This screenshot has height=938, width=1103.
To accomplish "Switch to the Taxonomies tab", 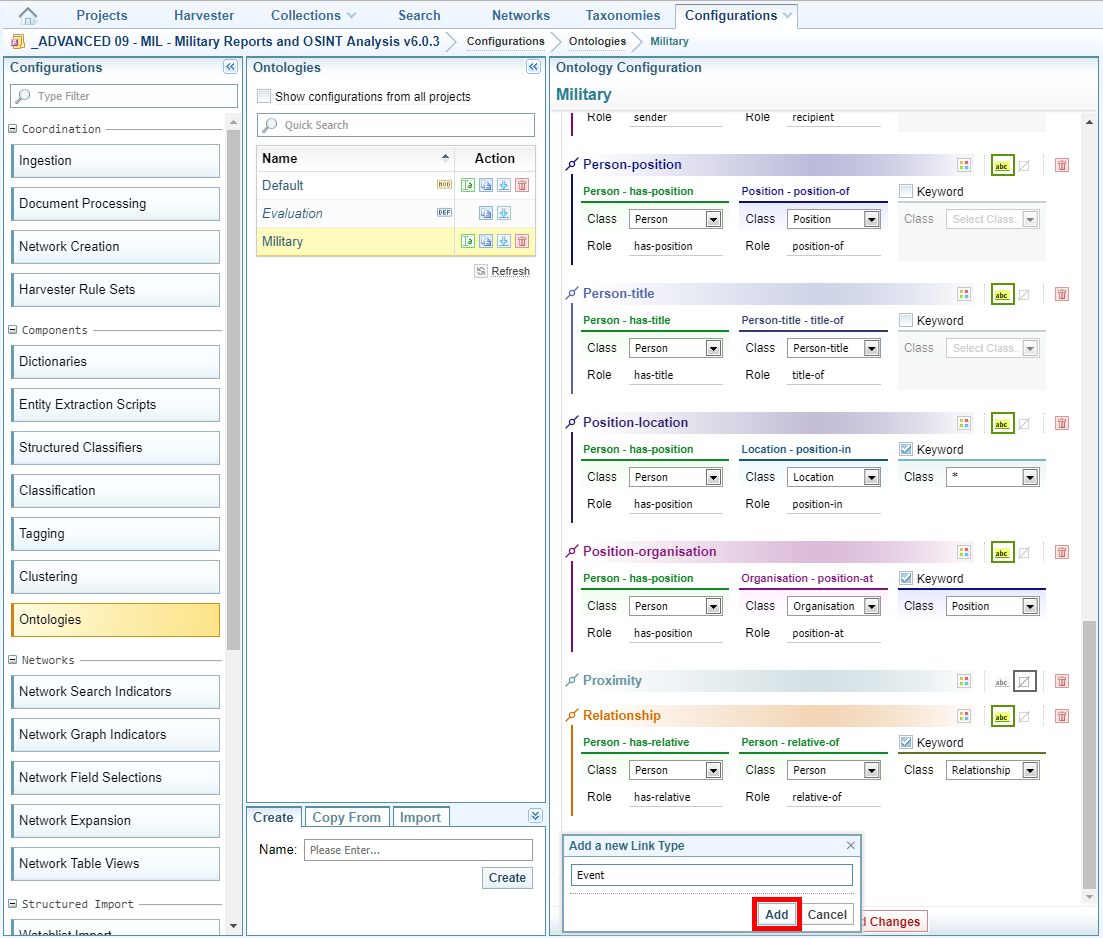I will [622, 15].
